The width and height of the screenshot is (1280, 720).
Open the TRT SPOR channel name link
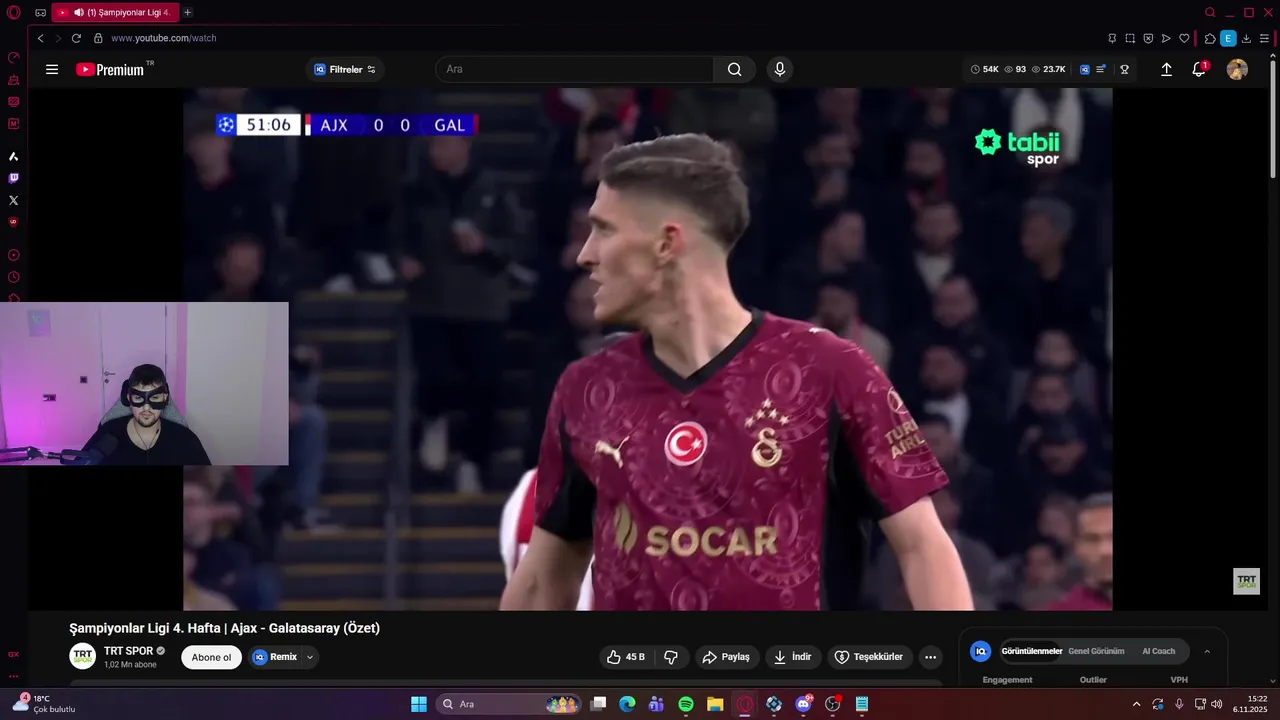coord(128,651)
